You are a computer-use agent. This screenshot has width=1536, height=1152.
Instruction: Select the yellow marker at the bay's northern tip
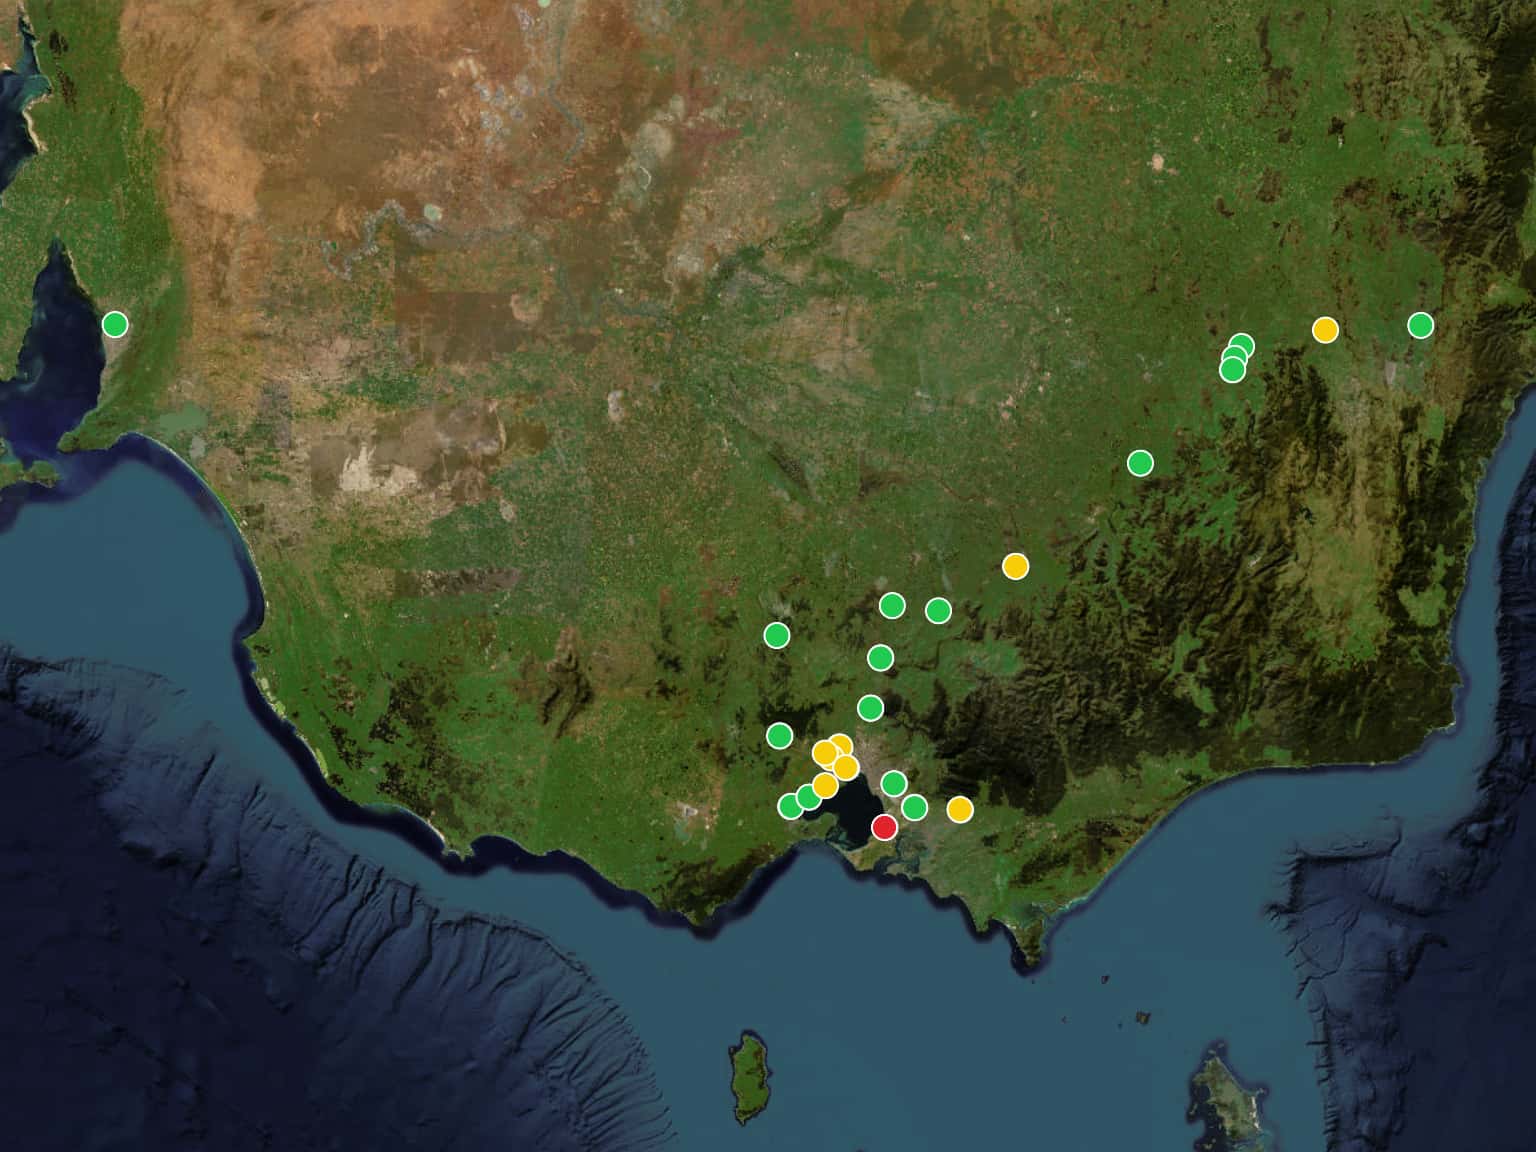(846, 767)
